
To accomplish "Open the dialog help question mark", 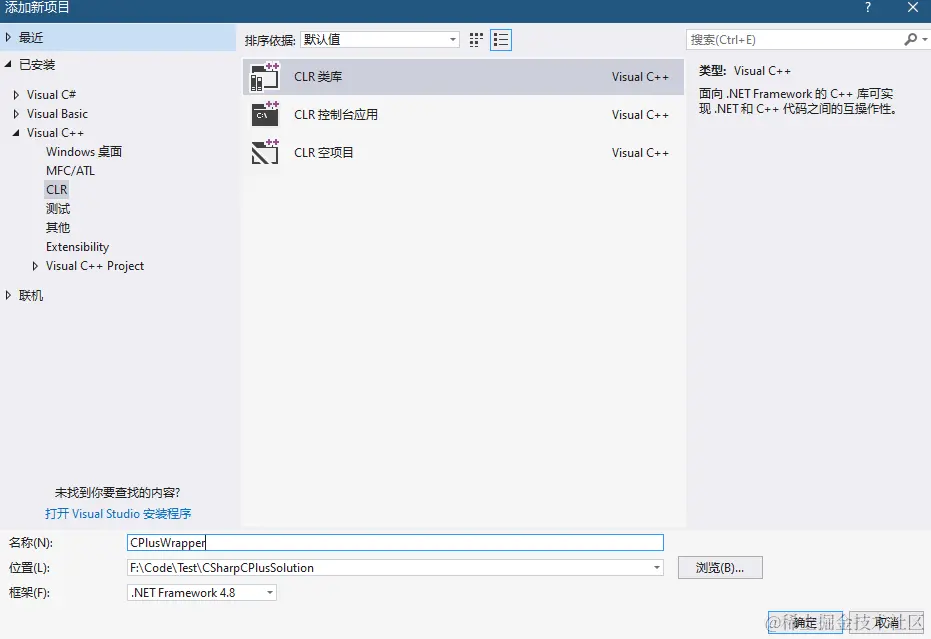I will click(x=867, y=7).
